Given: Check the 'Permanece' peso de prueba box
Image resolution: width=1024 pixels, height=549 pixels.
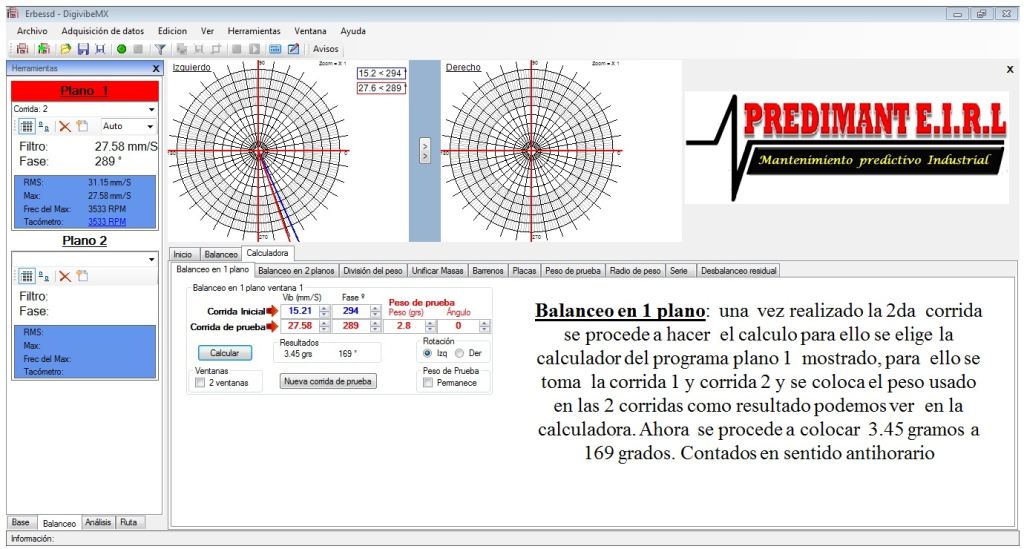Looking at the screenshot, I should (428, 382).
